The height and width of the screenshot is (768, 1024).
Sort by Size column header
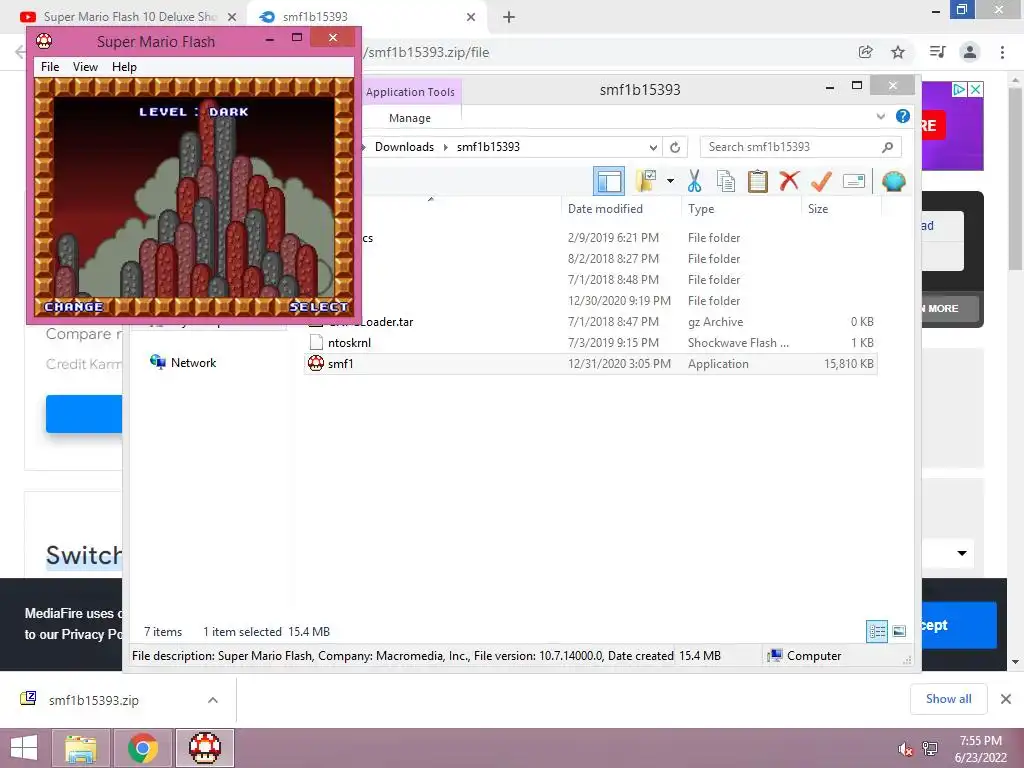click(x=818, y=209)
